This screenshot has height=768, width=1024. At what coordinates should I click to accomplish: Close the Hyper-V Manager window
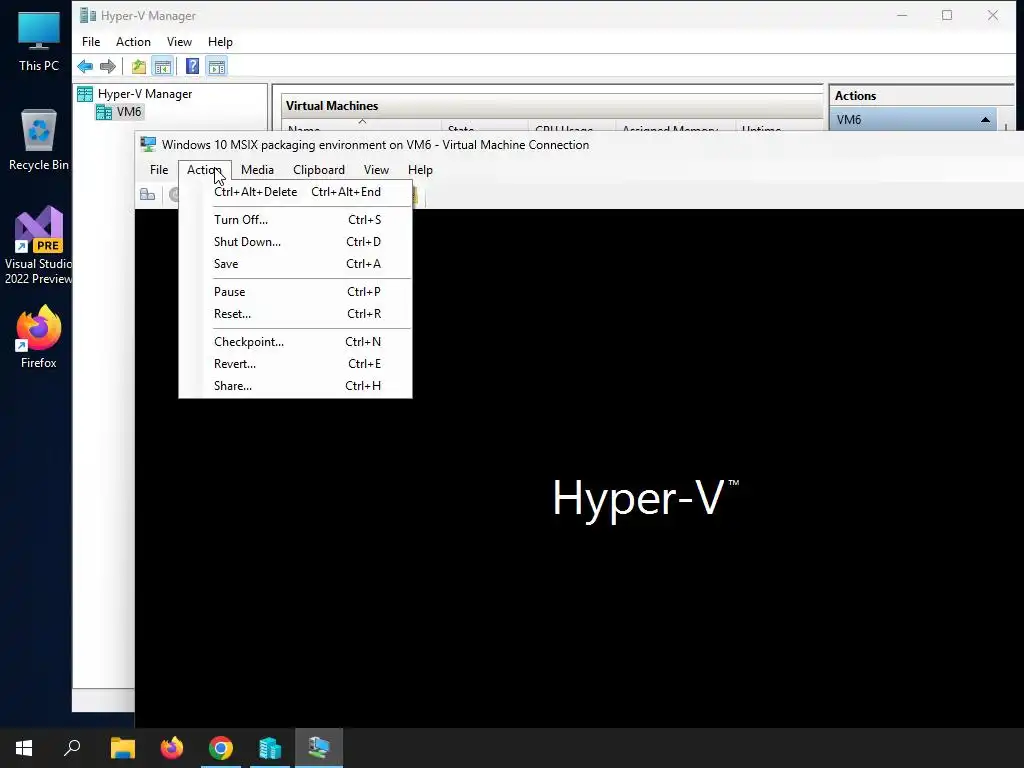[x=993, y=15]
